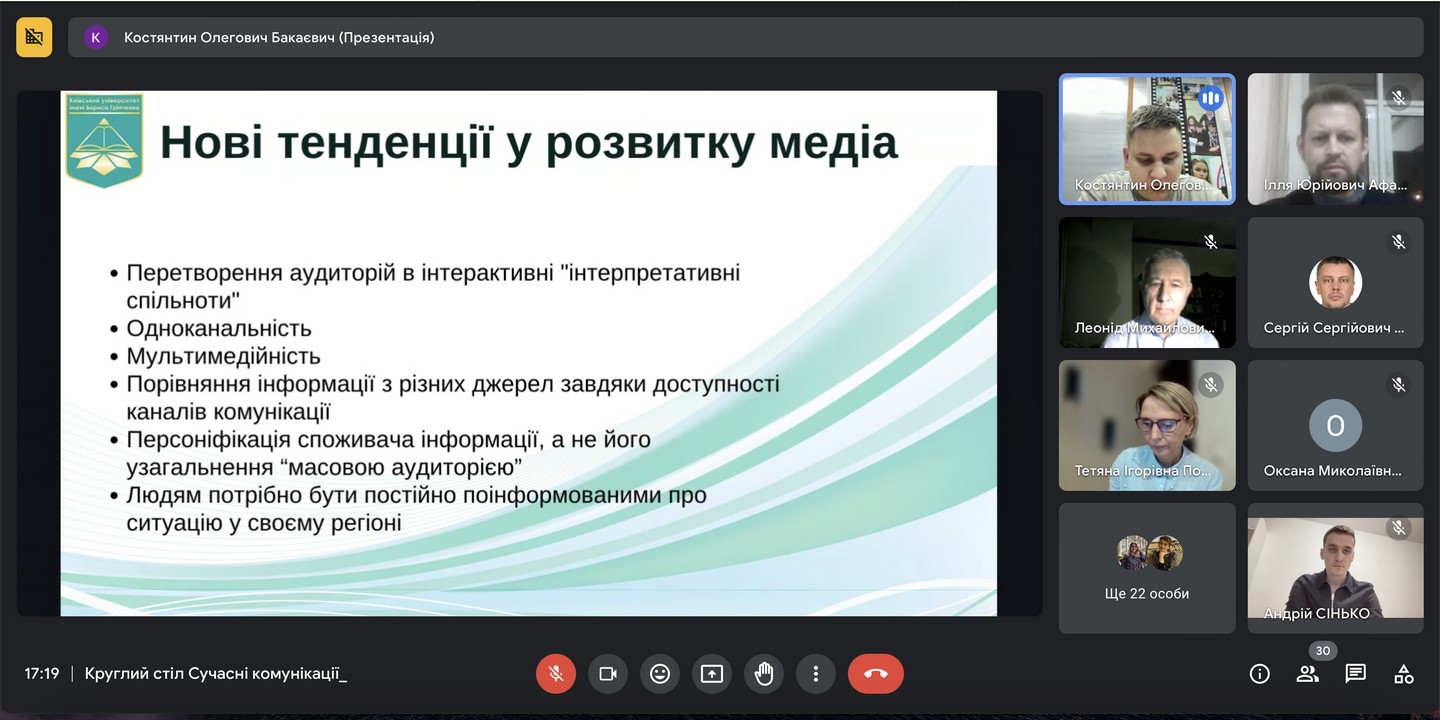1440x720 pixels.
Task: Leave the call with red button
Action: click(875, 674)
